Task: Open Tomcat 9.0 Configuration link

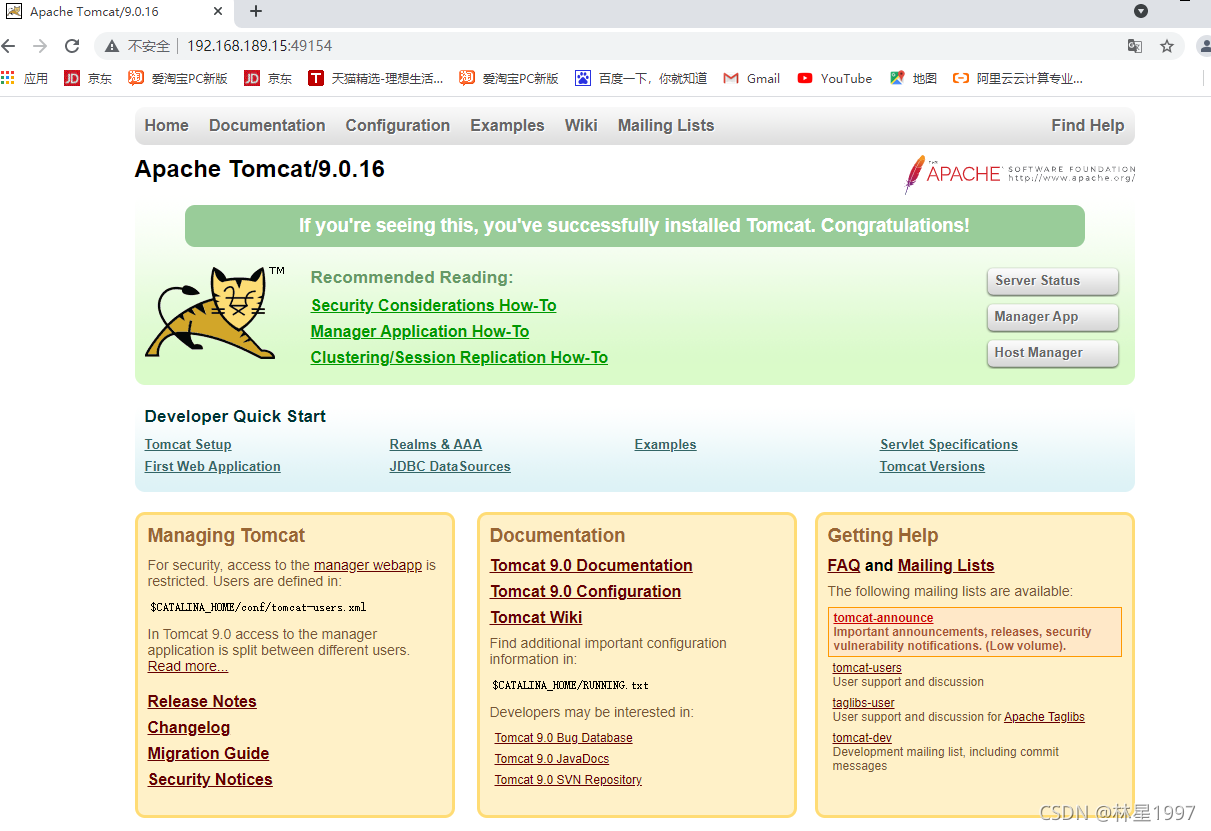Action: [x=586, y=591]
